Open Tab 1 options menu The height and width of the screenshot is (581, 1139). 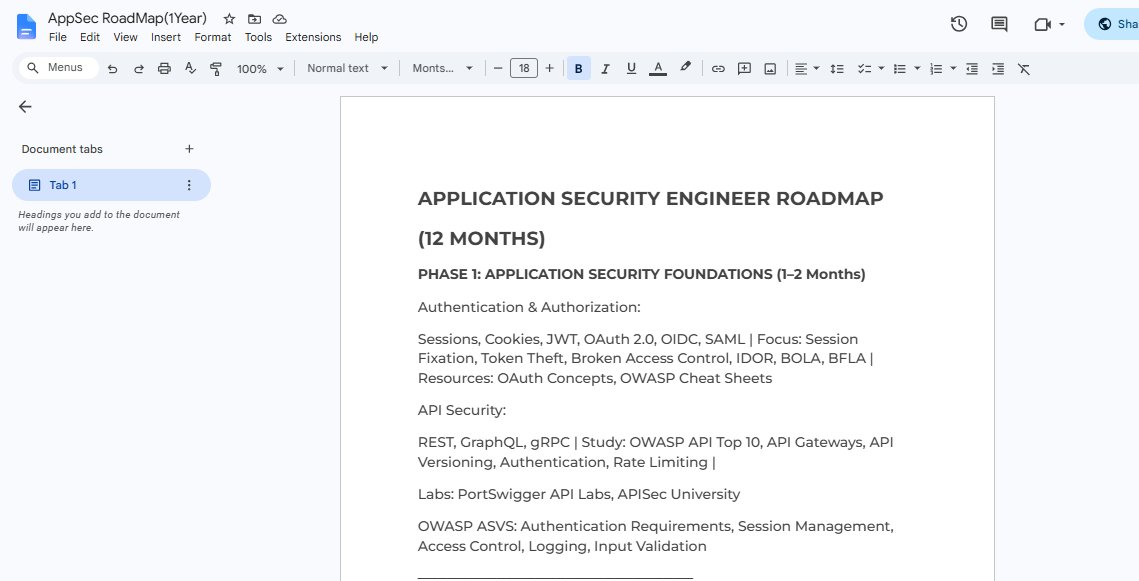pos(189,185)
